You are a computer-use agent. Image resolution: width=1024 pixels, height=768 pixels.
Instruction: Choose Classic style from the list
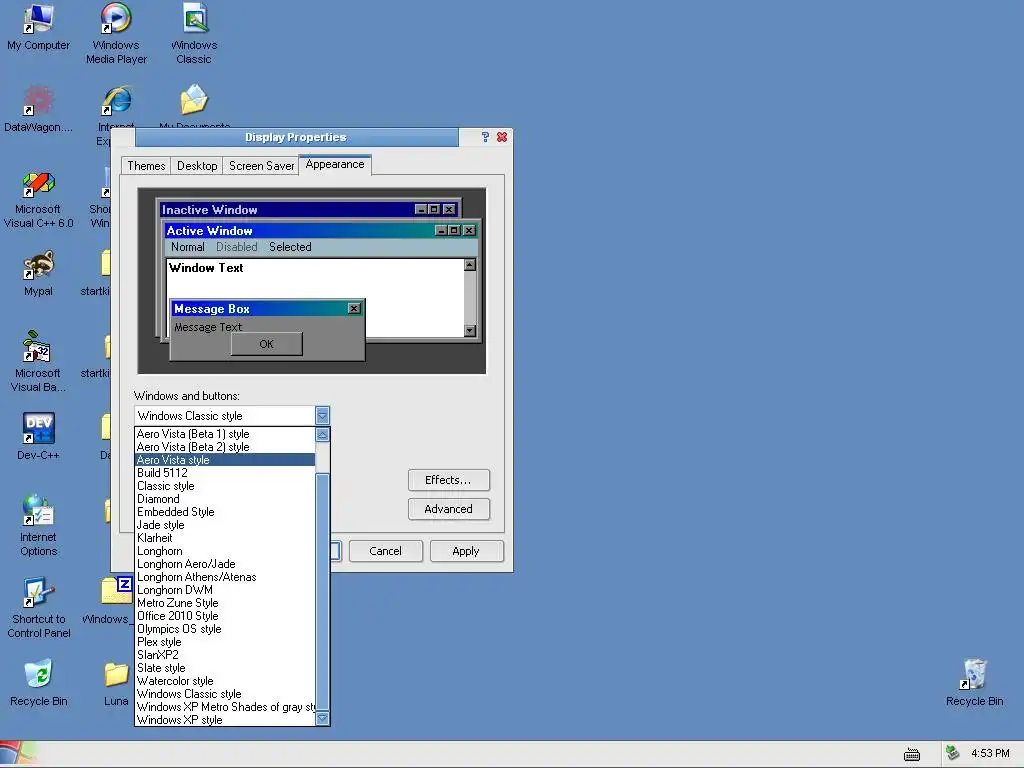225,486
